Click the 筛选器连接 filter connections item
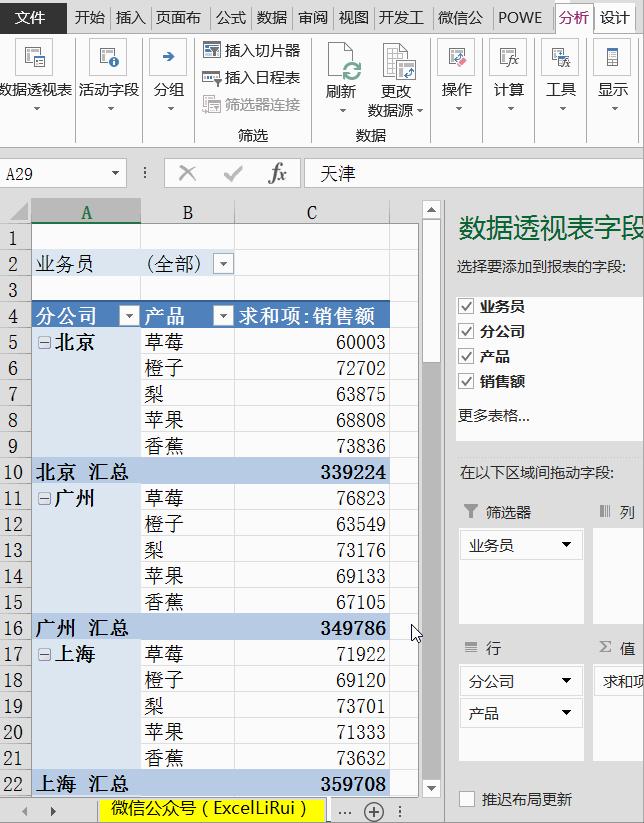Screen dimensions: 644x823 [x=251, y=104]
